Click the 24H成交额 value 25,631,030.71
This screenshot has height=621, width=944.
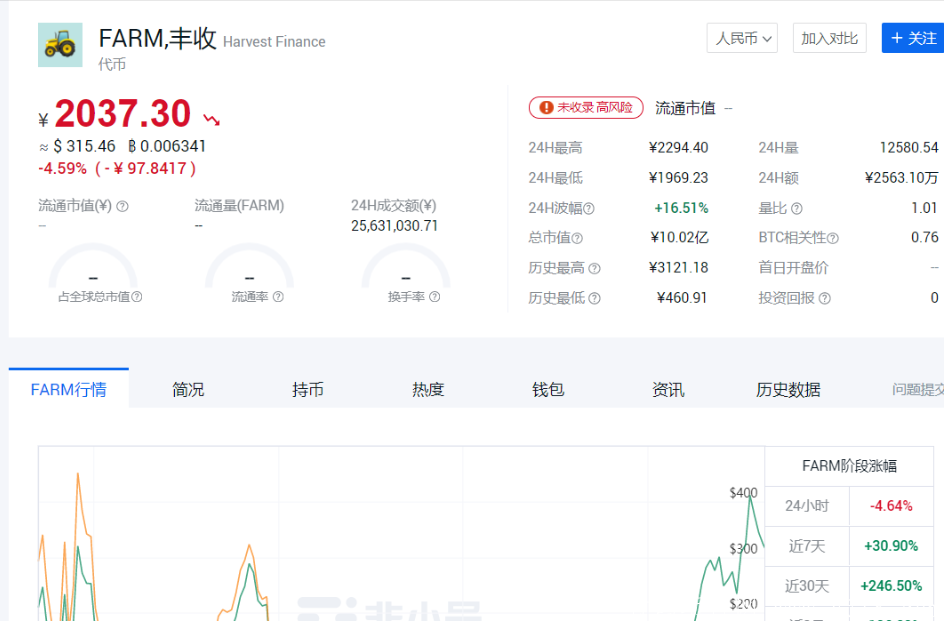(394, 226)
